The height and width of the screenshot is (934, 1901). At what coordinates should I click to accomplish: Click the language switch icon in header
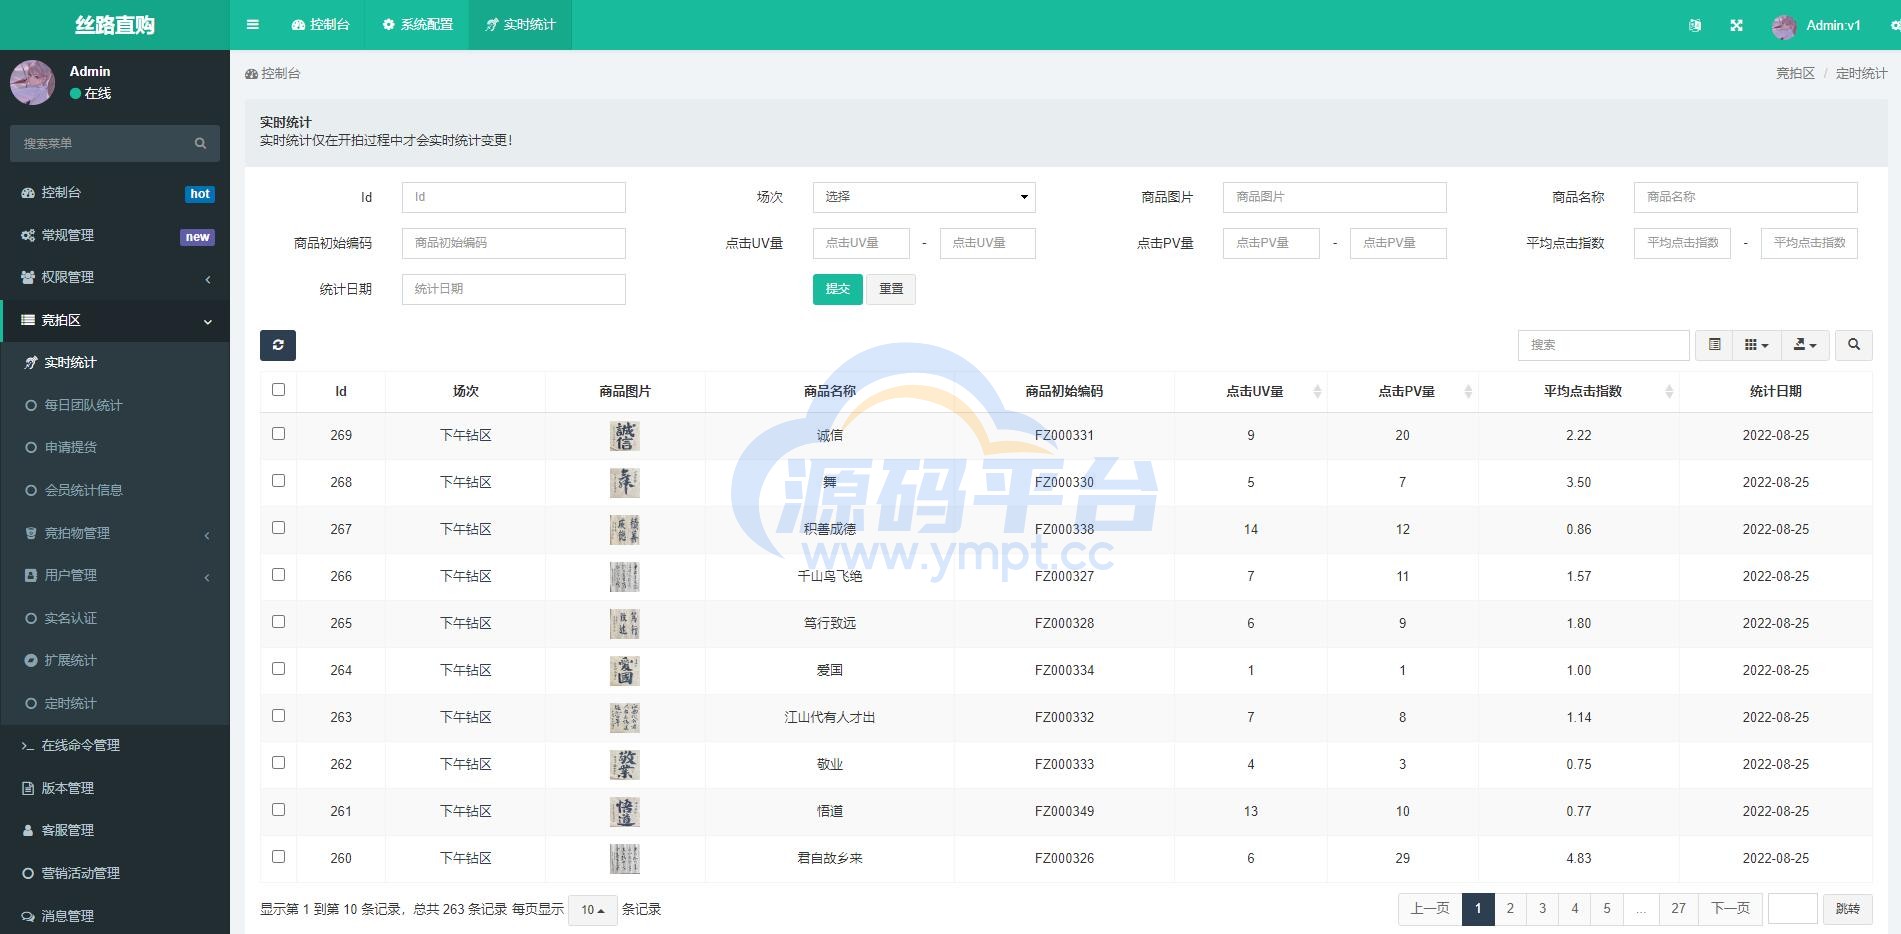[x=1694, y=25]
